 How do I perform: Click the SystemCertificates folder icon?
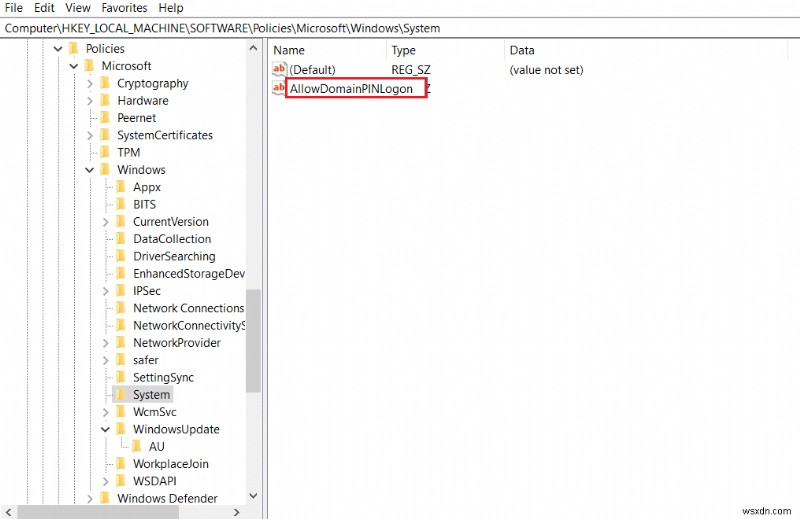(x=105, y=135)
